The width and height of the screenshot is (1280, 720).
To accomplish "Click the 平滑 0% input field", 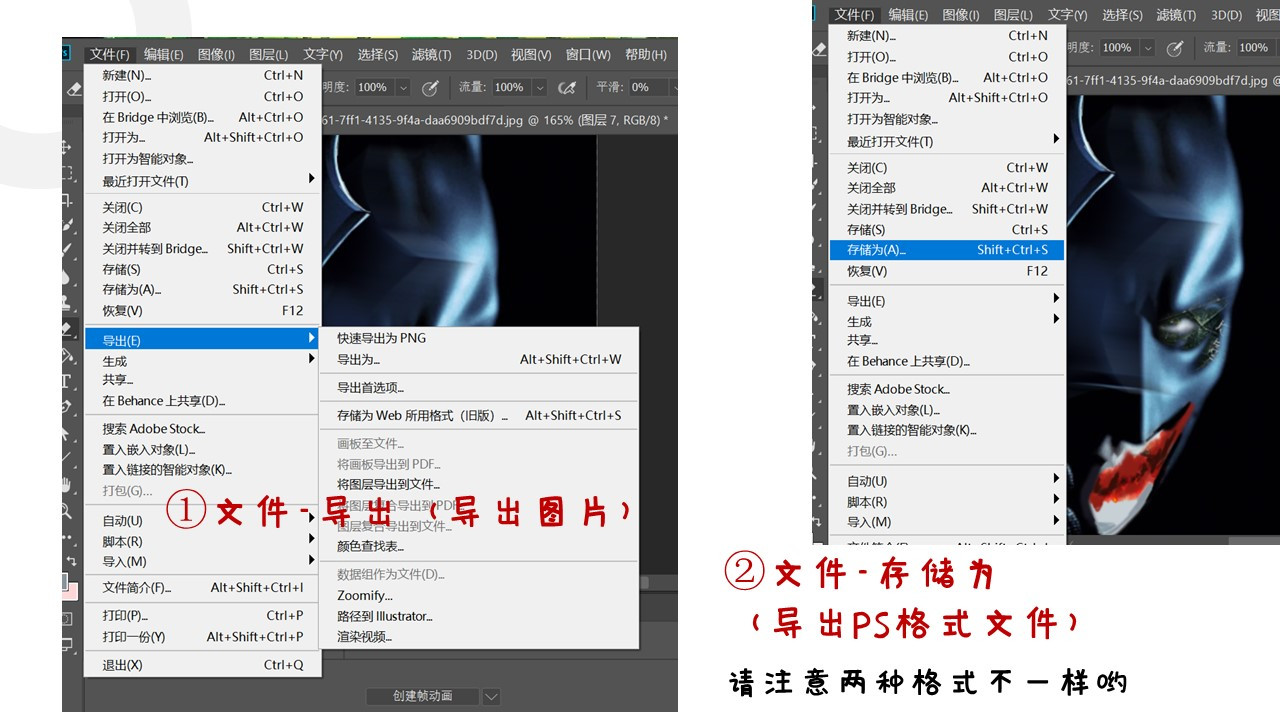I will coord(642,88).
